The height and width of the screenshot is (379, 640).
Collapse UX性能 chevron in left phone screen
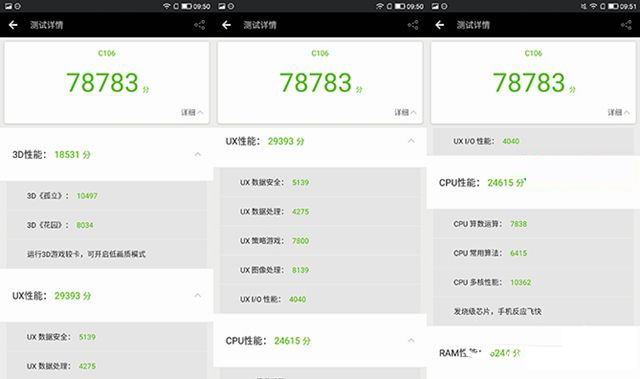click(198, 295)
